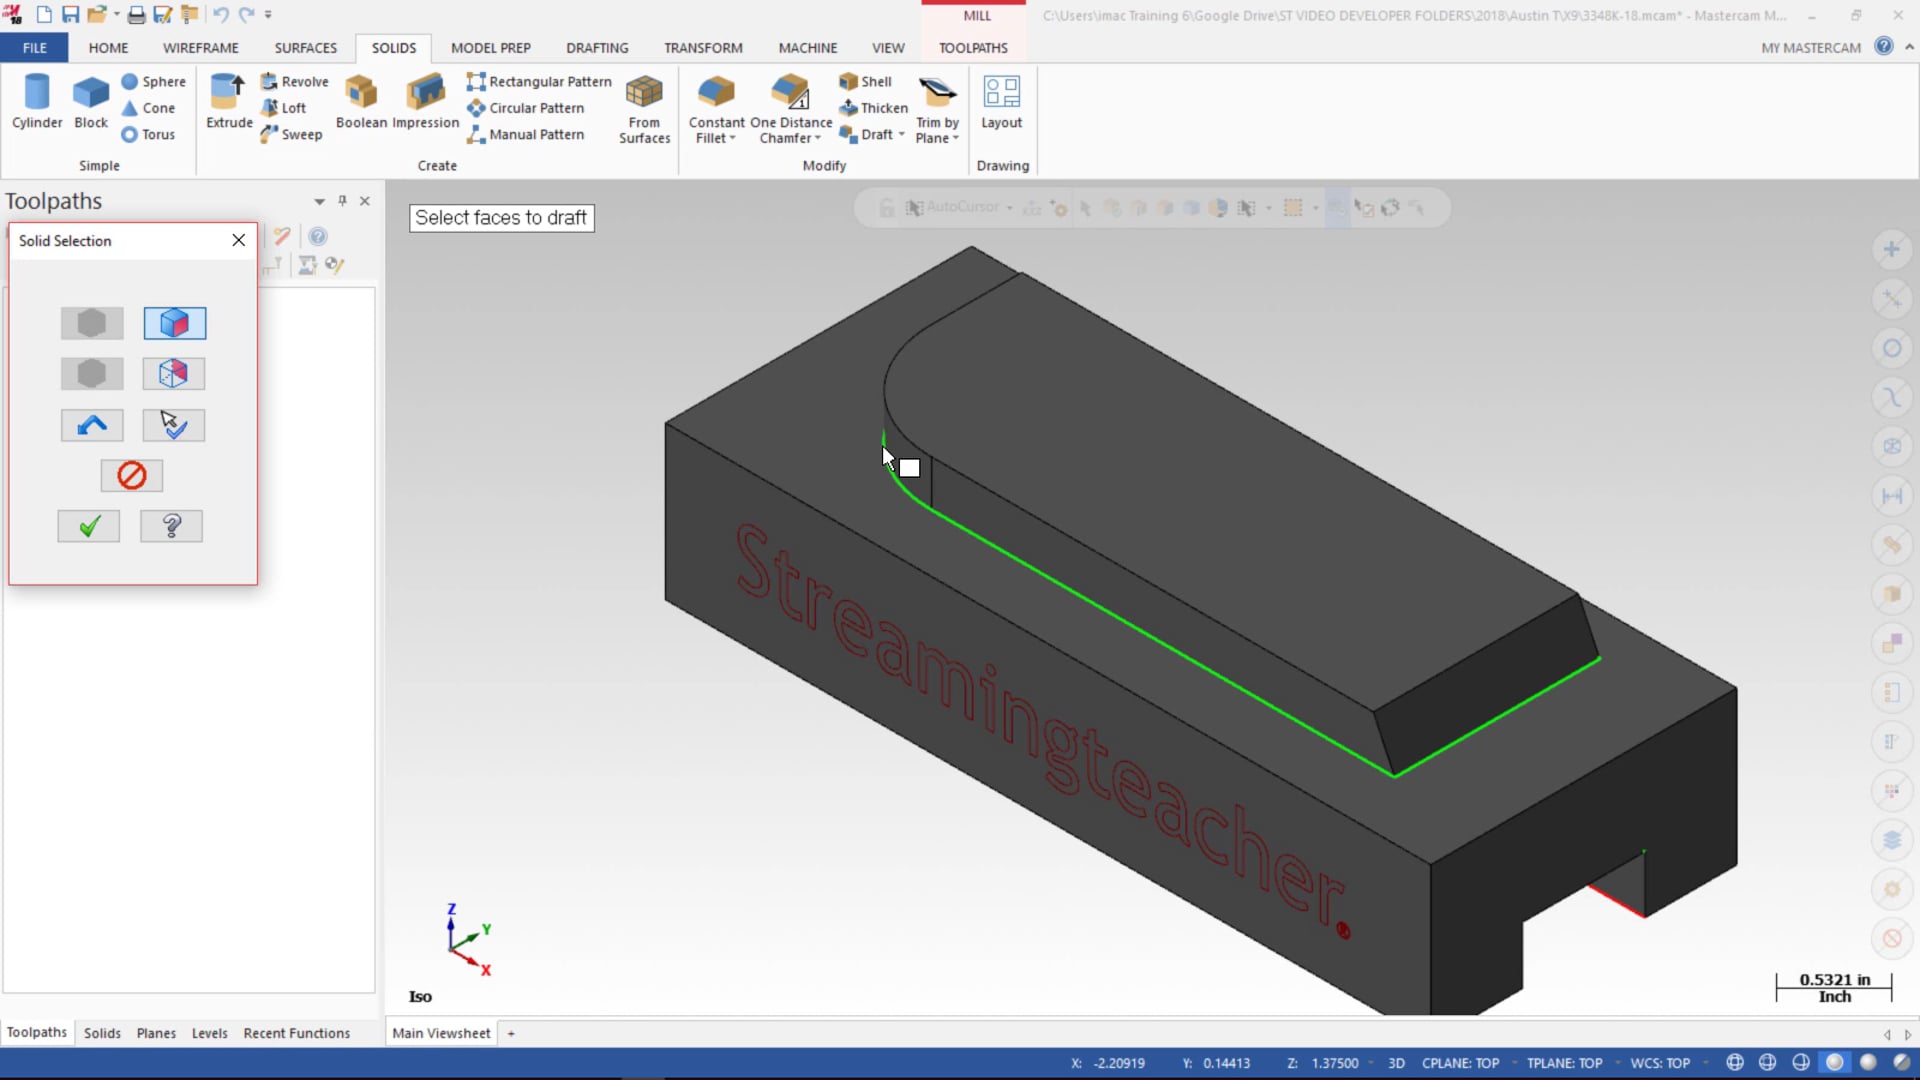Viewport: 1920px width, 1080px height.
Task: Expand the One Distance Chamfer dropdown
Action: click(818, 138)
